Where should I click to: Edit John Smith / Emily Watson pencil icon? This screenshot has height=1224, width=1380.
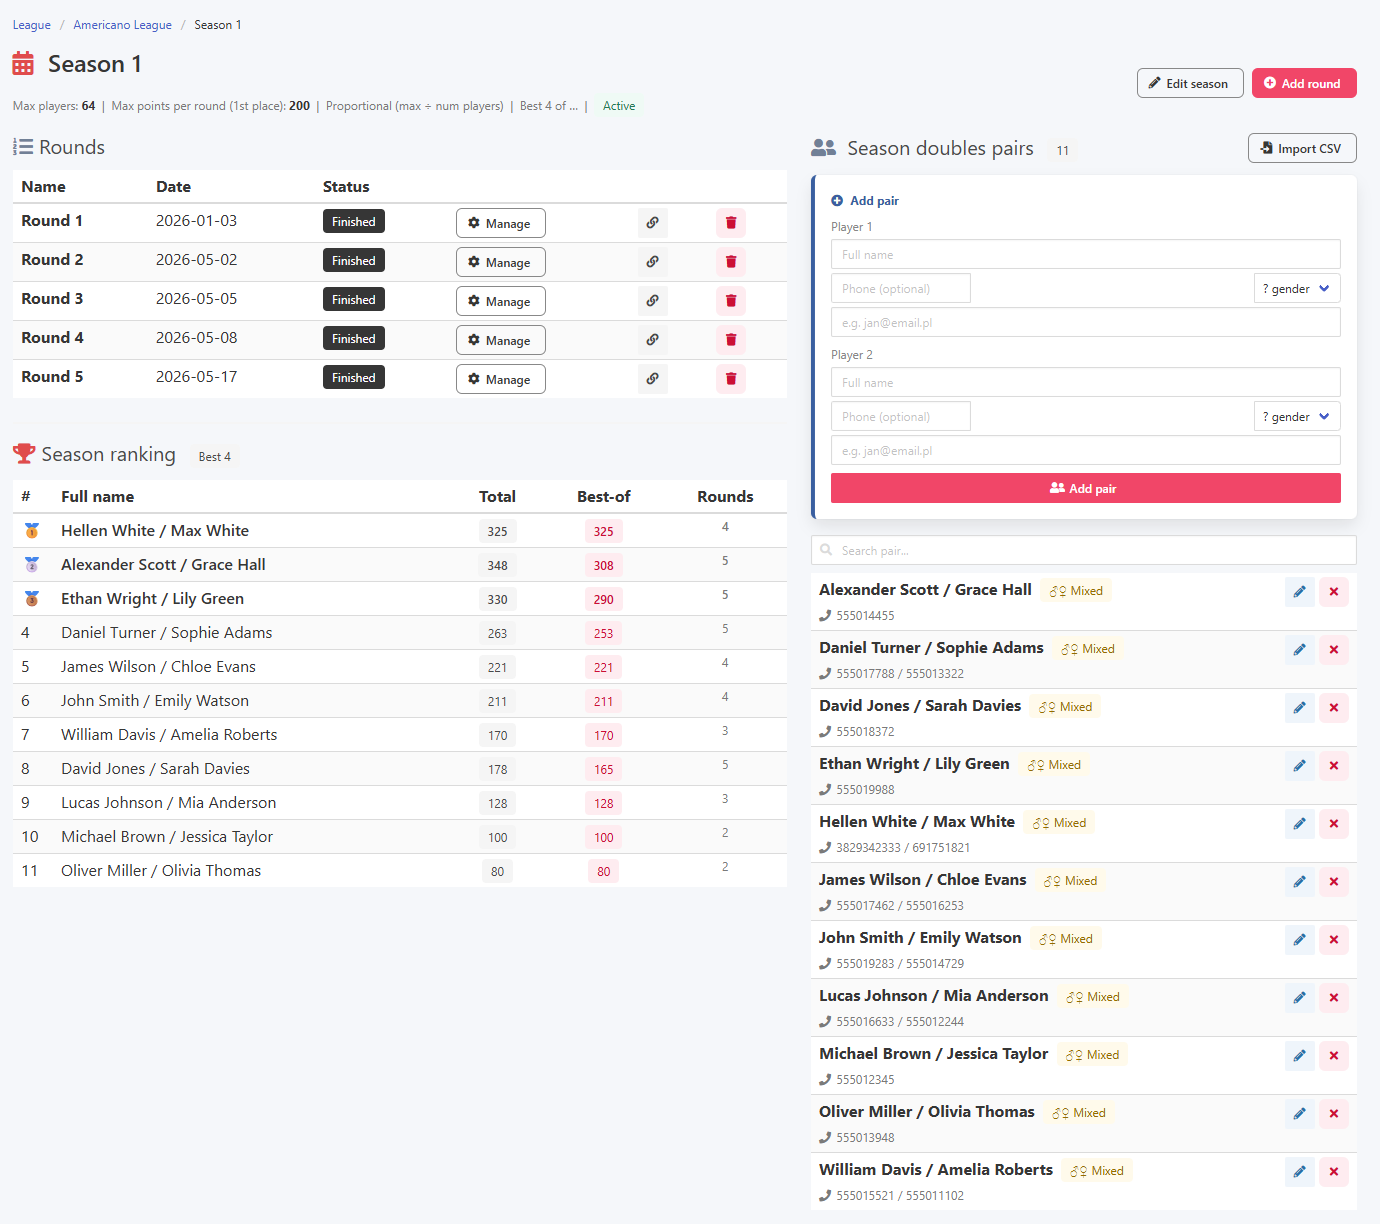click(1299, 940)
